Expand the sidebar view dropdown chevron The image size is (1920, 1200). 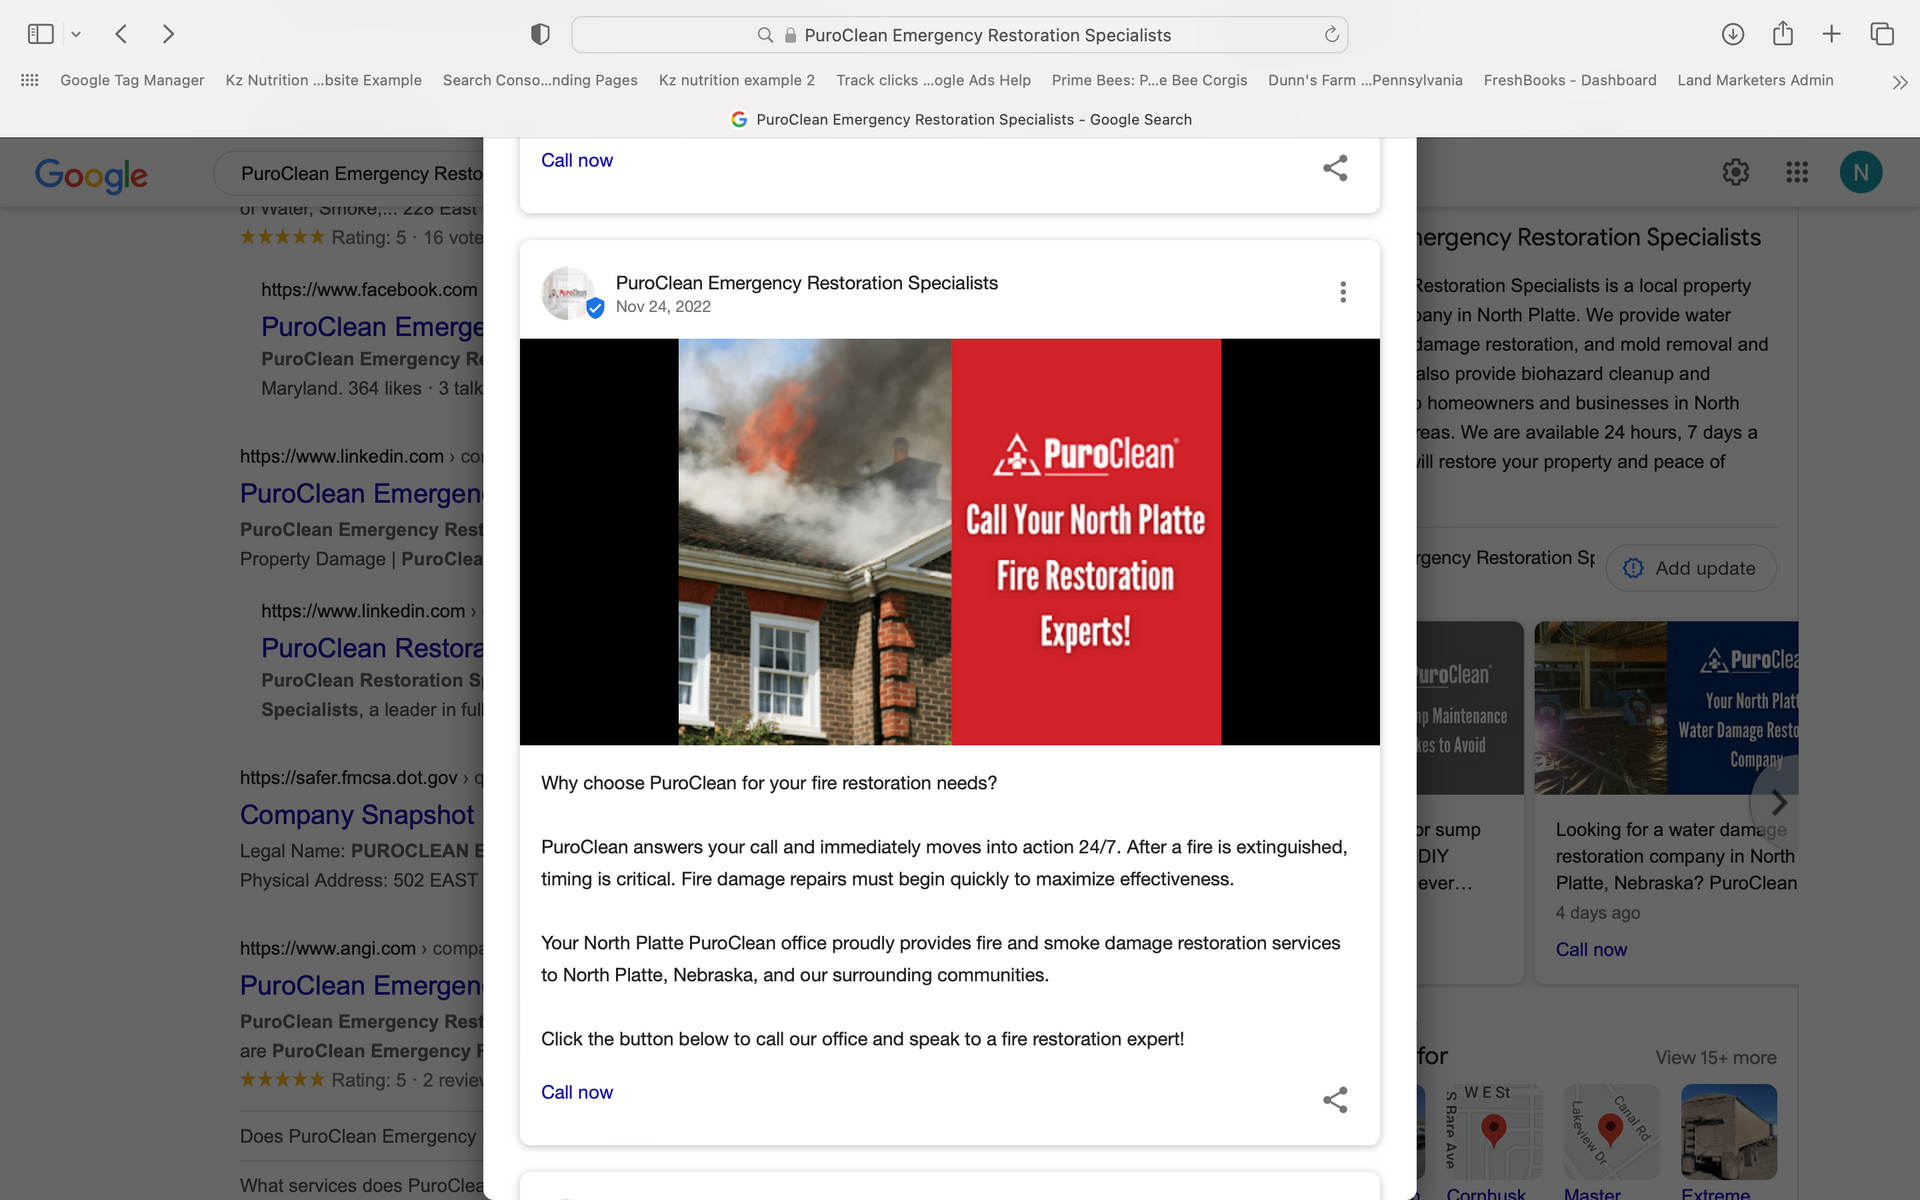[x=77, y=33]
